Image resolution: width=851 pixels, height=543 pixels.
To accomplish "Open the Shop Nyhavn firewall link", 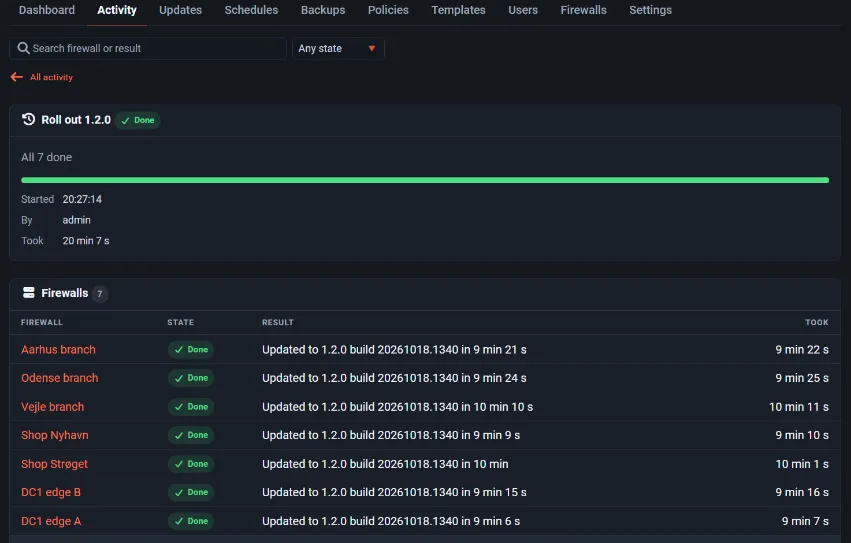I will [55, 435].
